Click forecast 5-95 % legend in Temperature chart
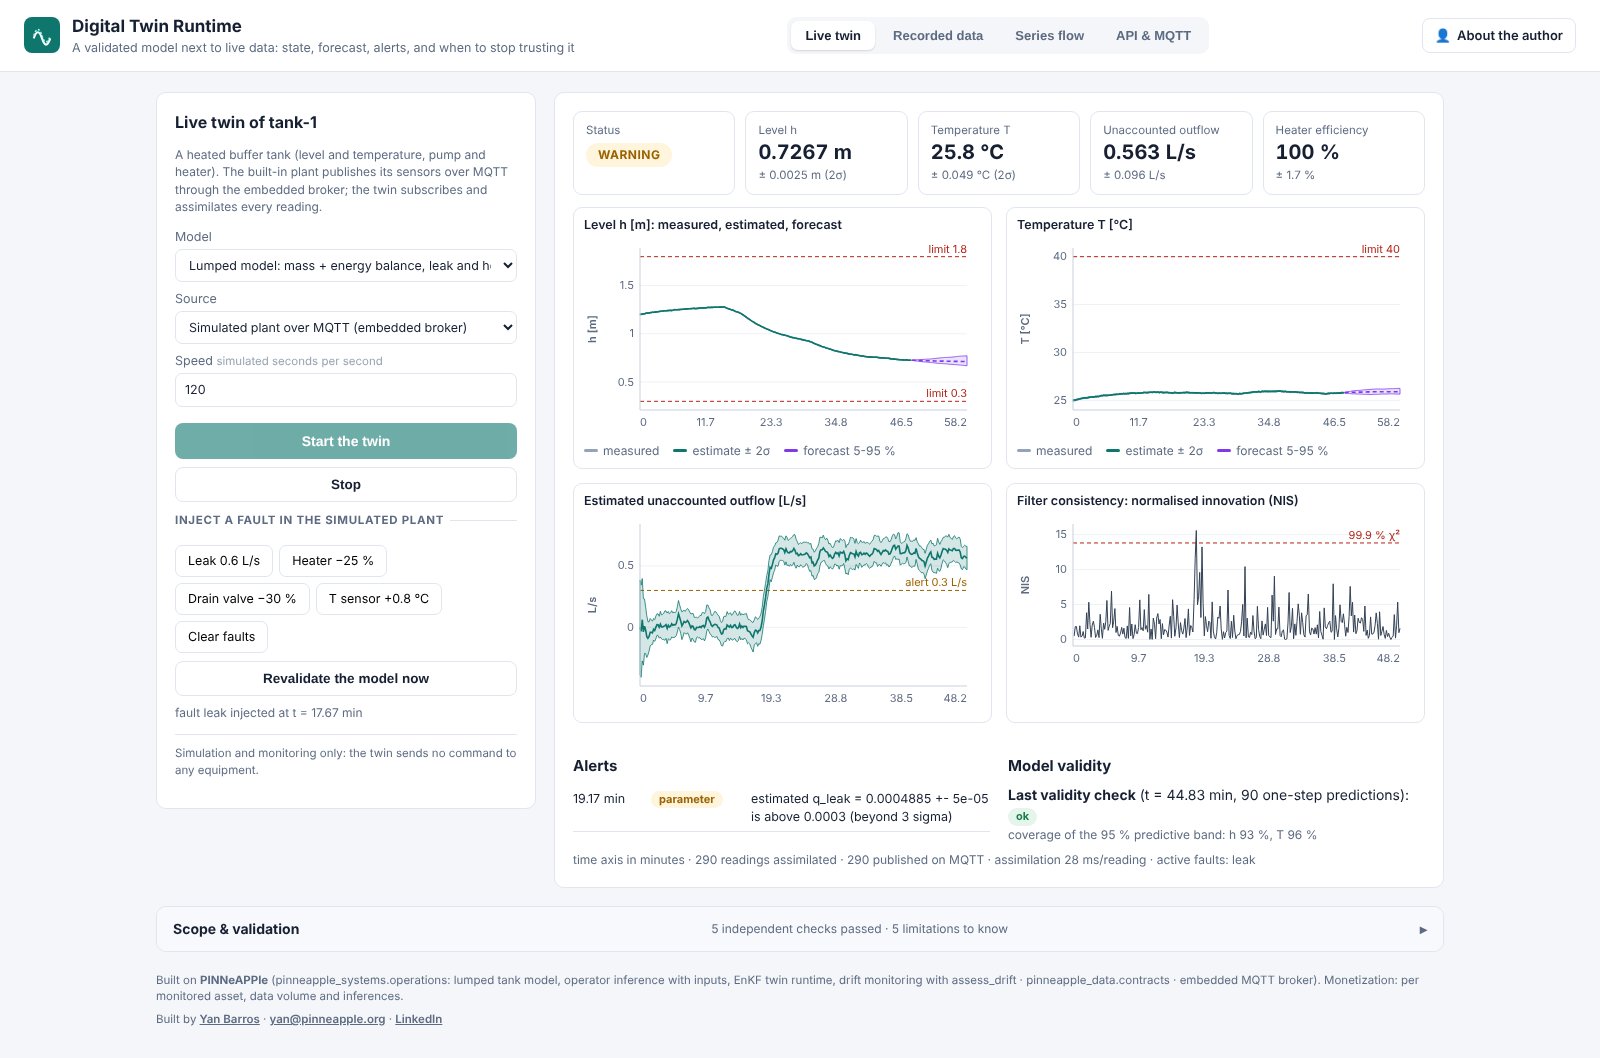The width and height of the screenshot is (1600, 1058). (1272, 451)
